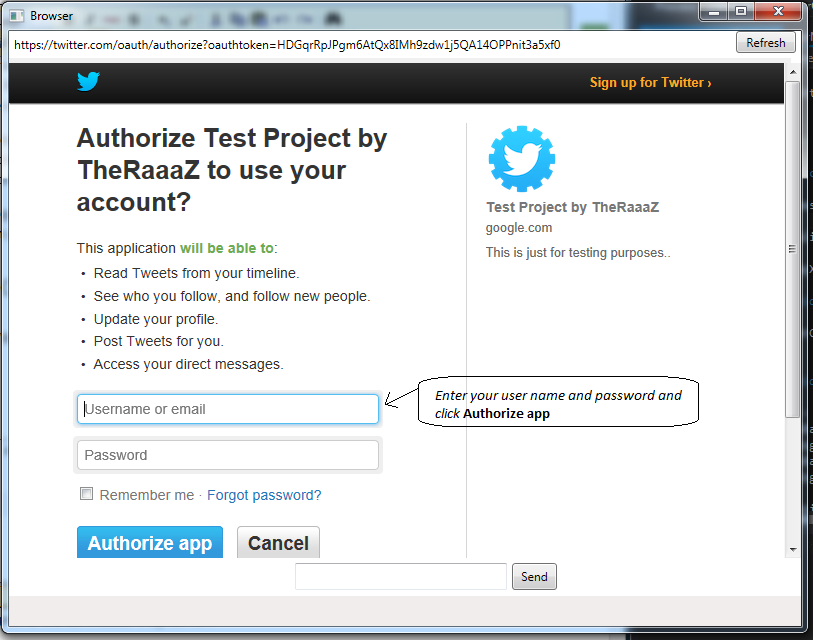The width and height of the screenshot is (813, 640).
Task: Click 'Read Tweets from your timeline.' text
Action: click(x=197, y=273)
